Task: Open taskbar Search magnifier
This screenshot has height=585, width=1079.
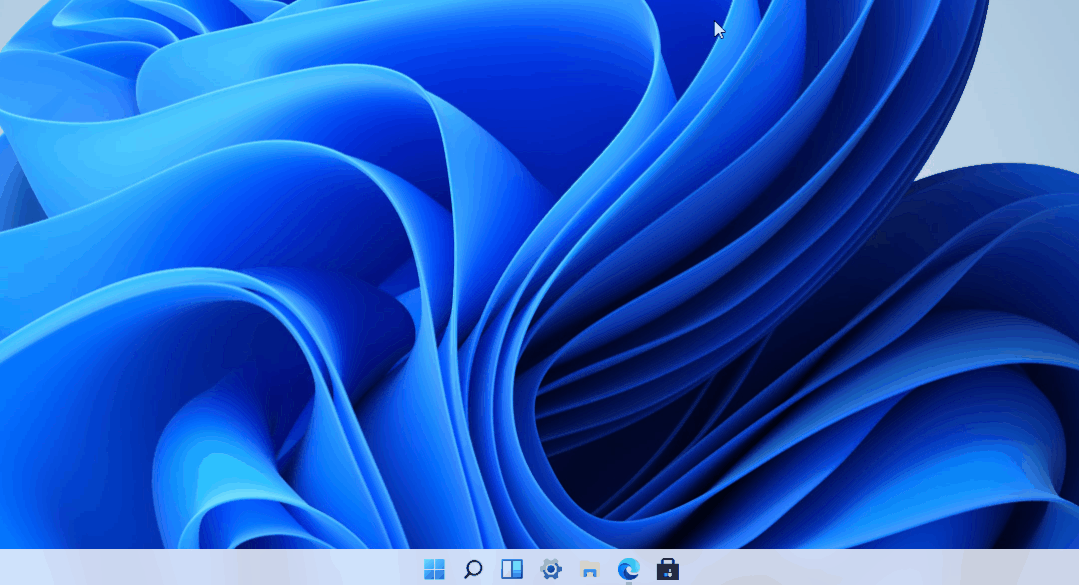Action: tap(473, 569)
